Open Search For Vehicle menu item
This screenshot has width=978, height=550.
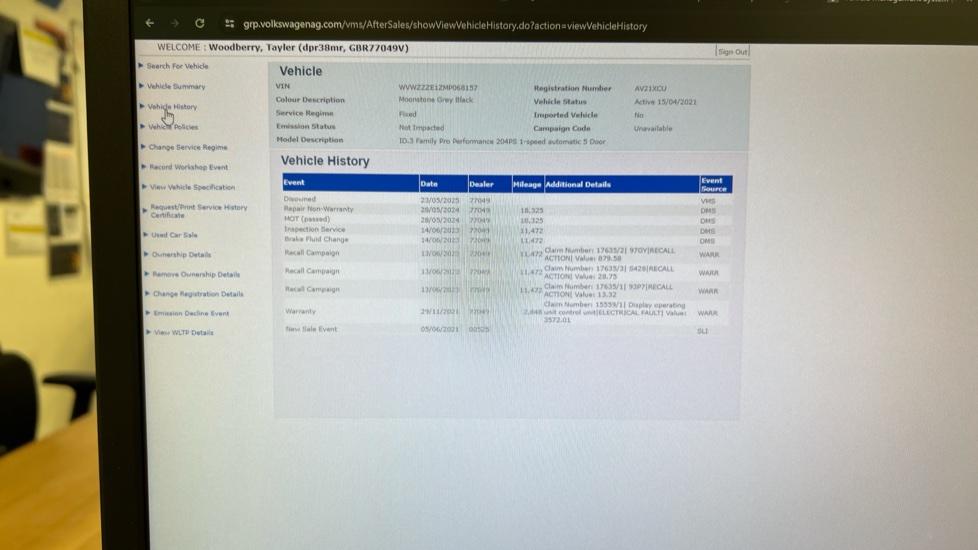pyautogui.click(x=178, y=66)
